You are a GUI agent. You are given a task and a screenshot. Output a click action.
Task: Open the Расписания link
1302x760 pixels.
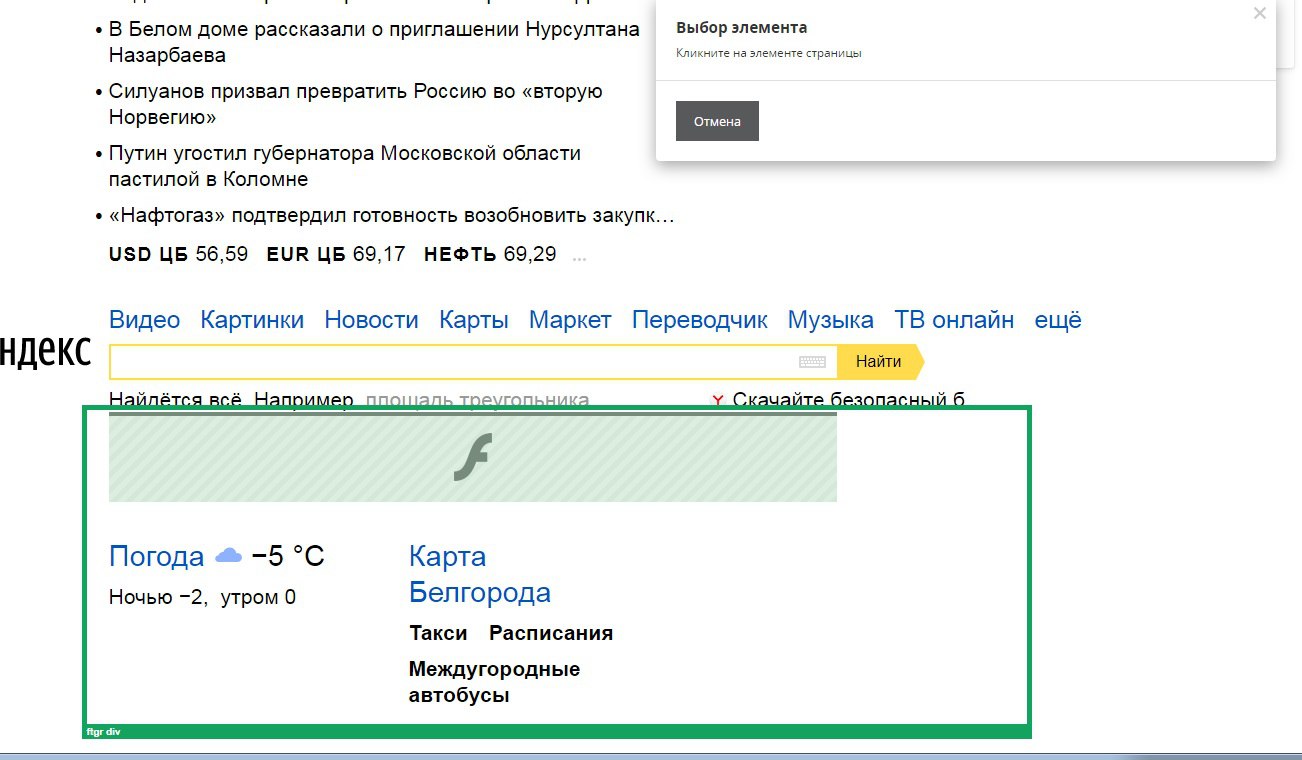click(x=551, y=633)
